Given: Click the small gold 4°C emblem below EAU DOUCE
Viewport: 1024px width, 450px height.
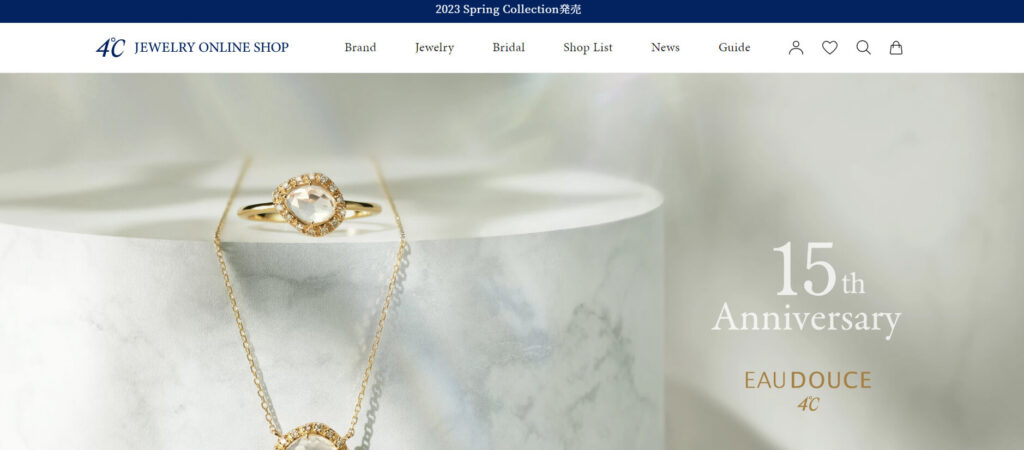Looking at the screenshot, I should pos(808,404).
